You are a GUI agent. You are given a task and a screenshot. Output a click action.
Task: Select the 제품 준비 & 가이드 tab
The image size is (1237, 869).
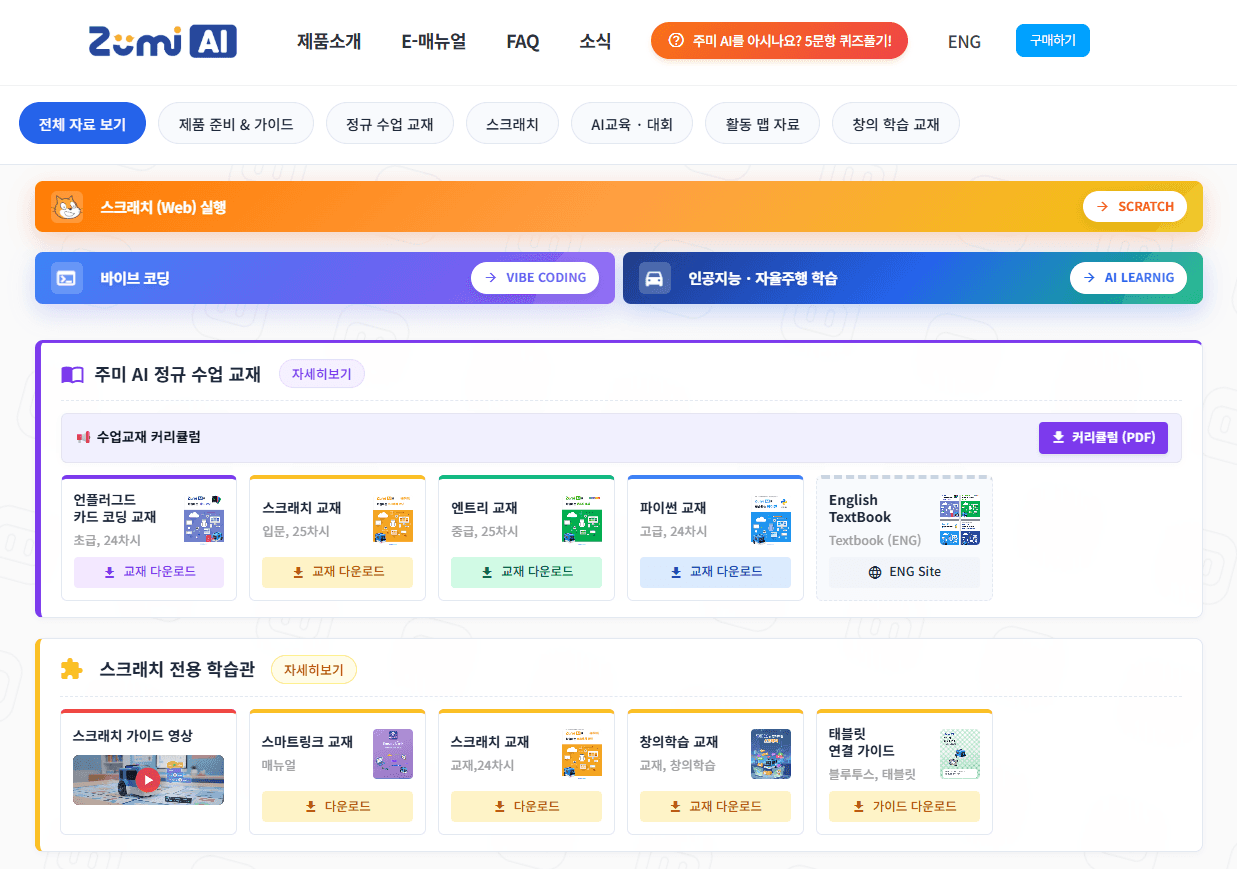(x=236, y=124)
